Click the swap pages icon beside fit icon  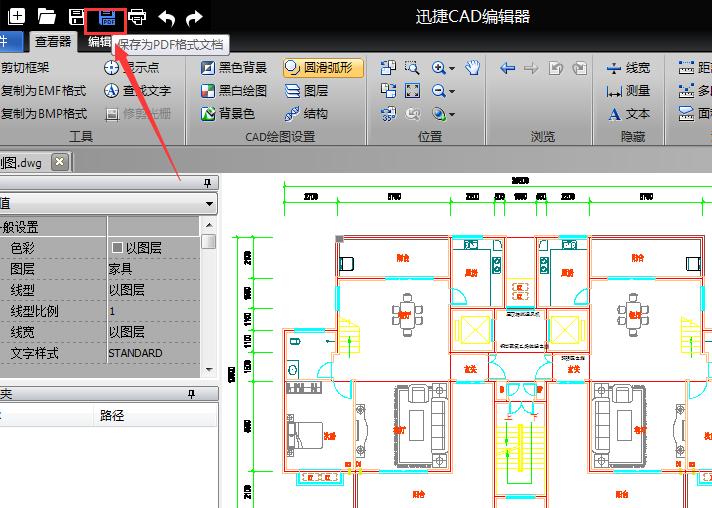(x=388, y=90)
